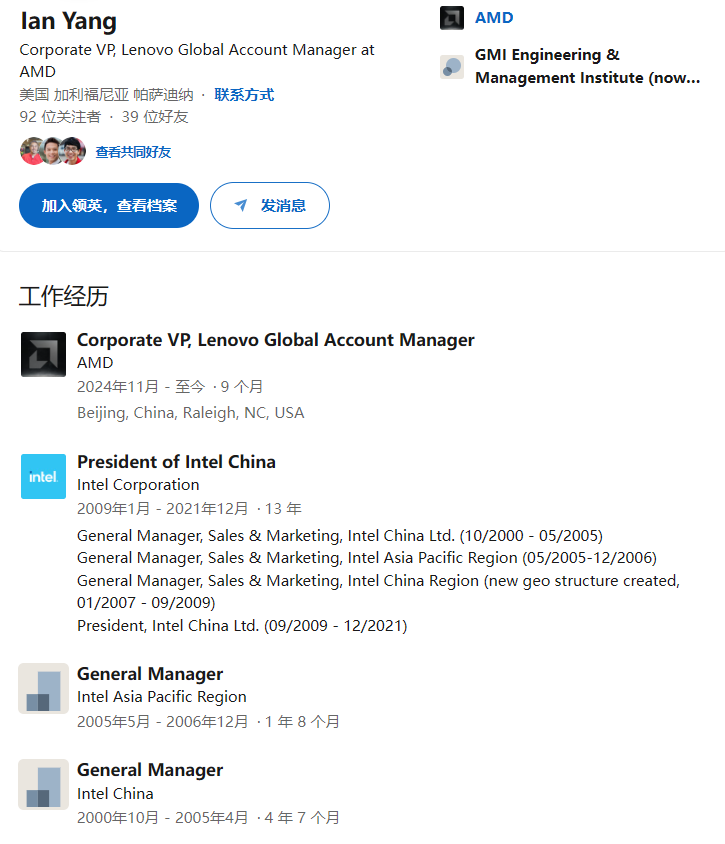Image resolution: width=725 pixels, height=844 pixels.
Task: Click General Manager title for Intel Asia Pacific
Action: (150, 674)
